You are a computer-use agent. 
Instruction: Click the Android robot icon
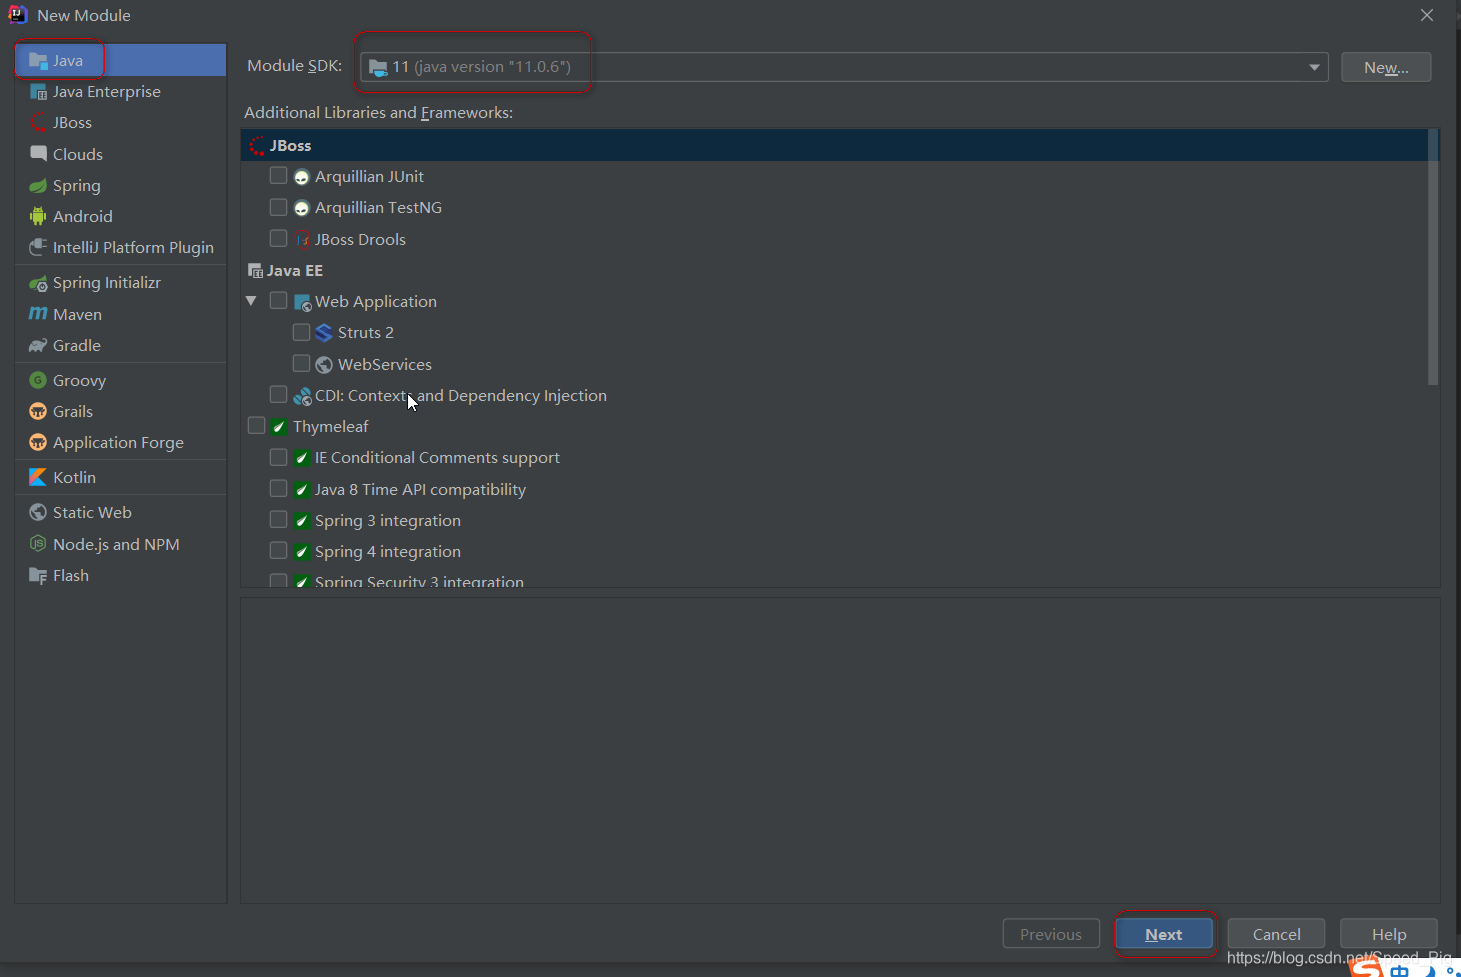coord(38,216)
